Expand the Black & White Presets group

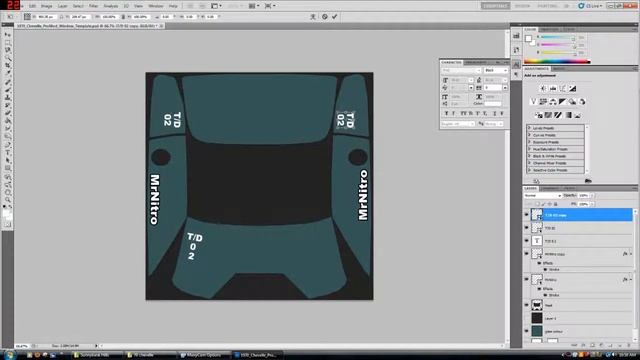tap(529, 156)
